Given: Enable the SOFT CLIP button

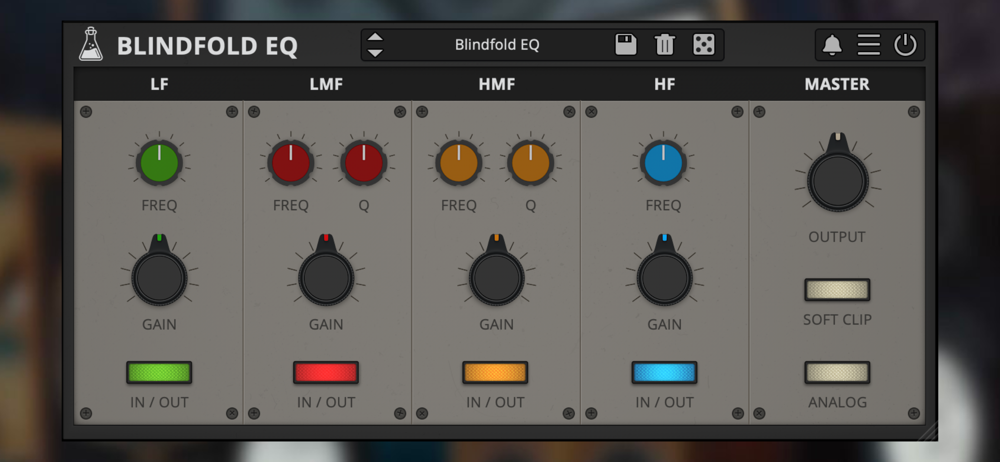Looking at the screenshot, I should pos(837,290).
